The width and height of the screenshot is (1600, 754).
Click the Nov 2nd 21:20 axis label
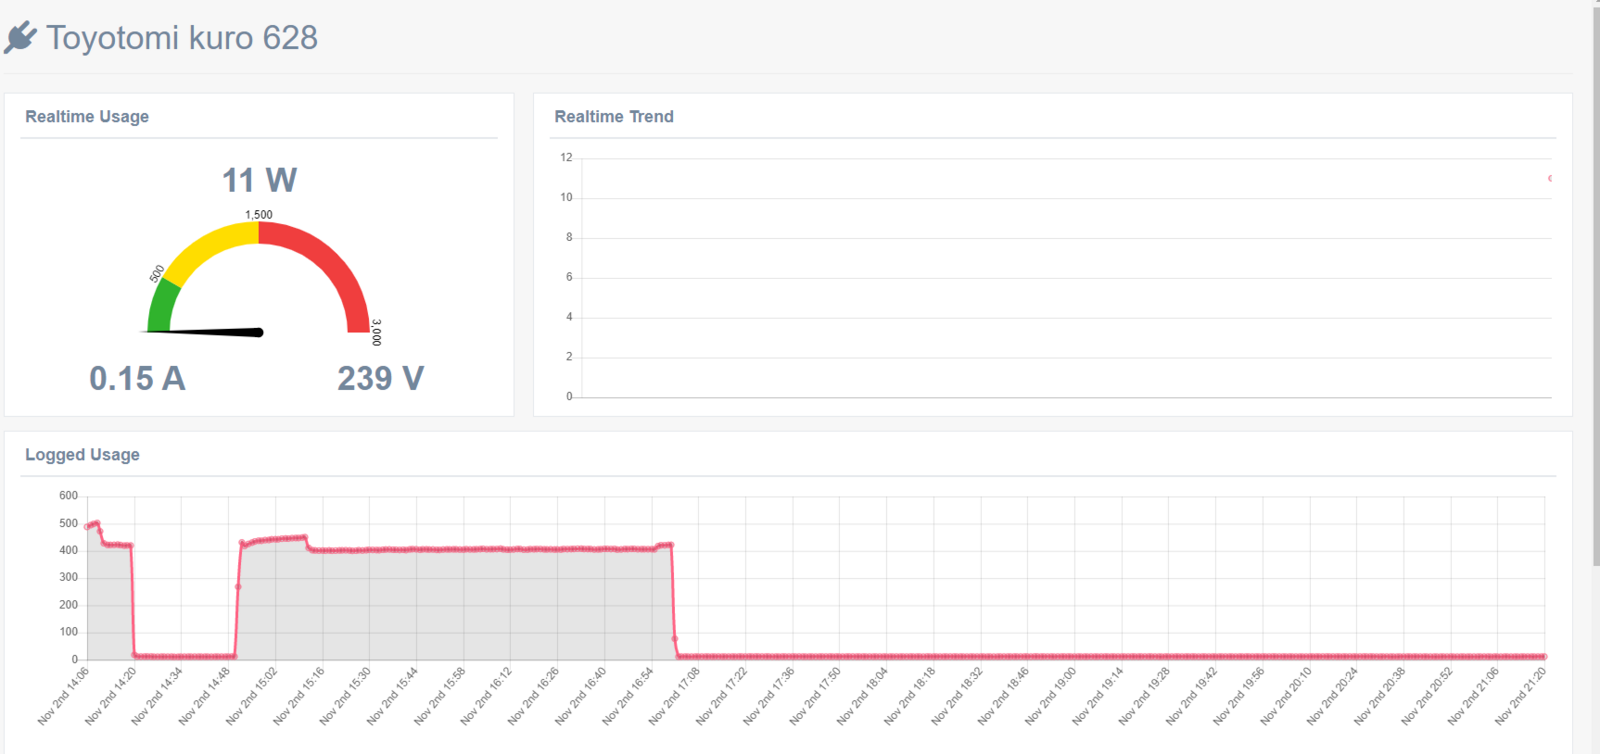(1521, 695)
